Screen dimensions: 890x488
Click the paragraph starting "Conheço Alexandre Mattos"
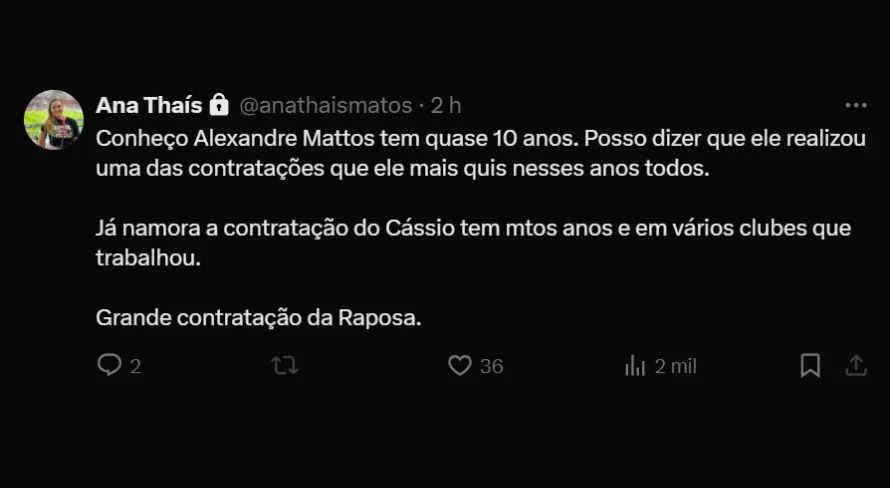480,153
